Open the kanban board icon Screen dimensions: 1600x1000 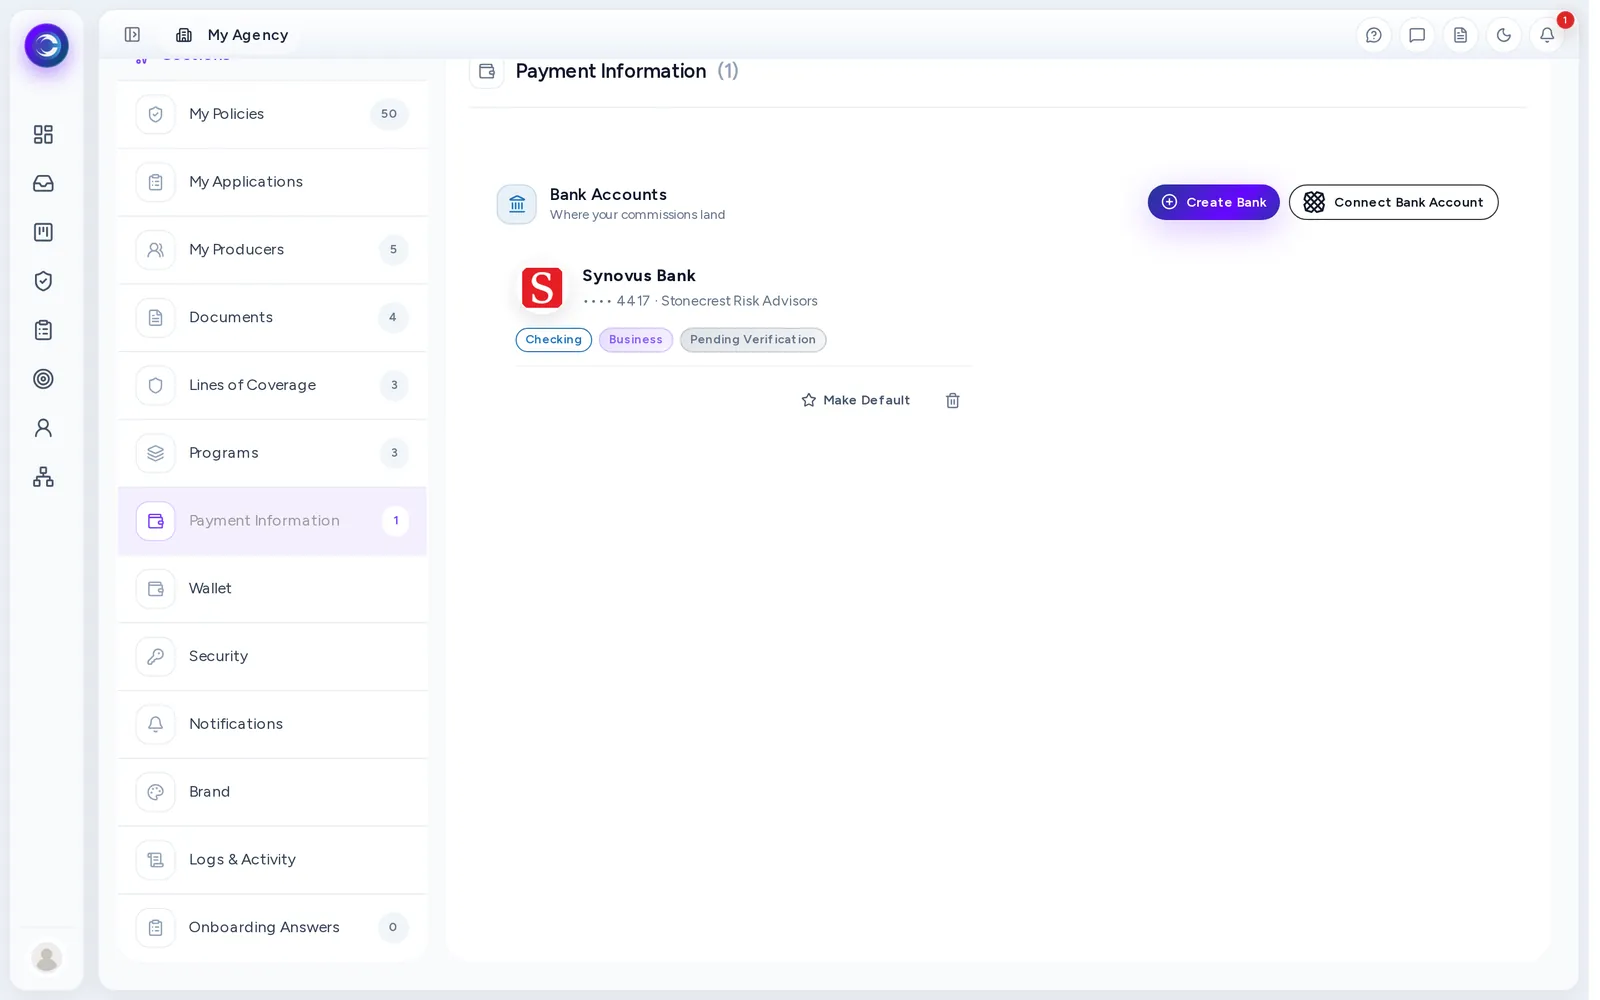[43, 232]
